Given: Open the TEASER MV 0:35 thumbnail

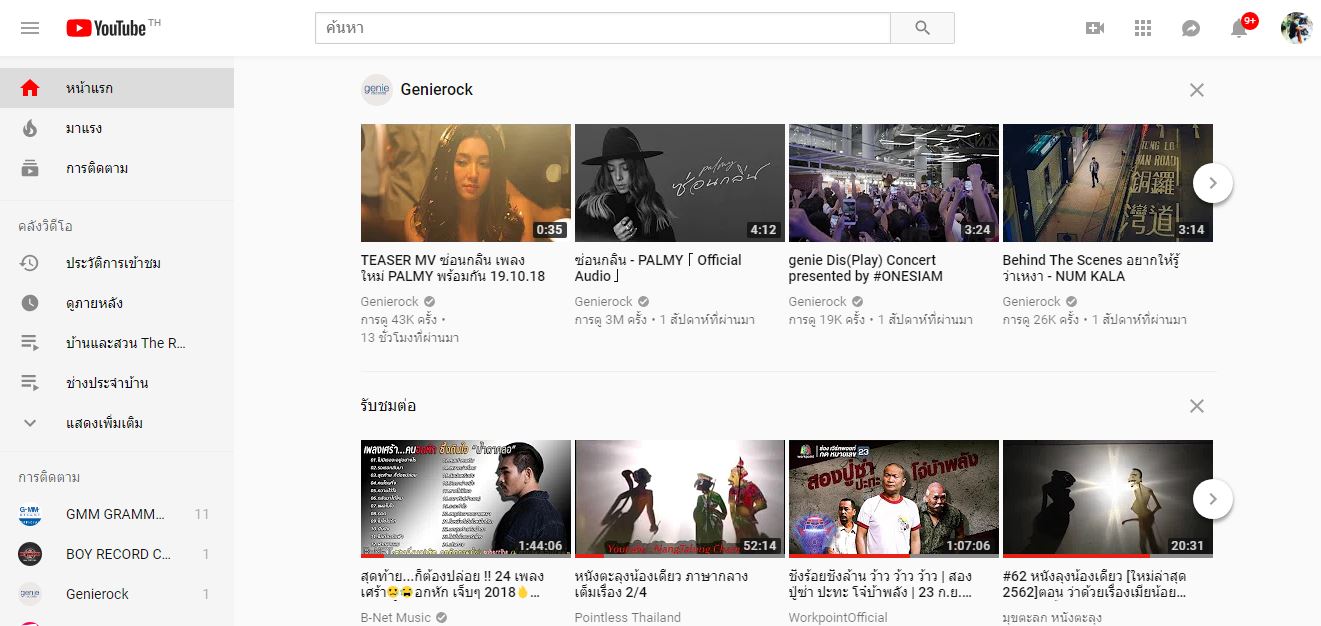Looking at the screenshot, I should 466,183.
